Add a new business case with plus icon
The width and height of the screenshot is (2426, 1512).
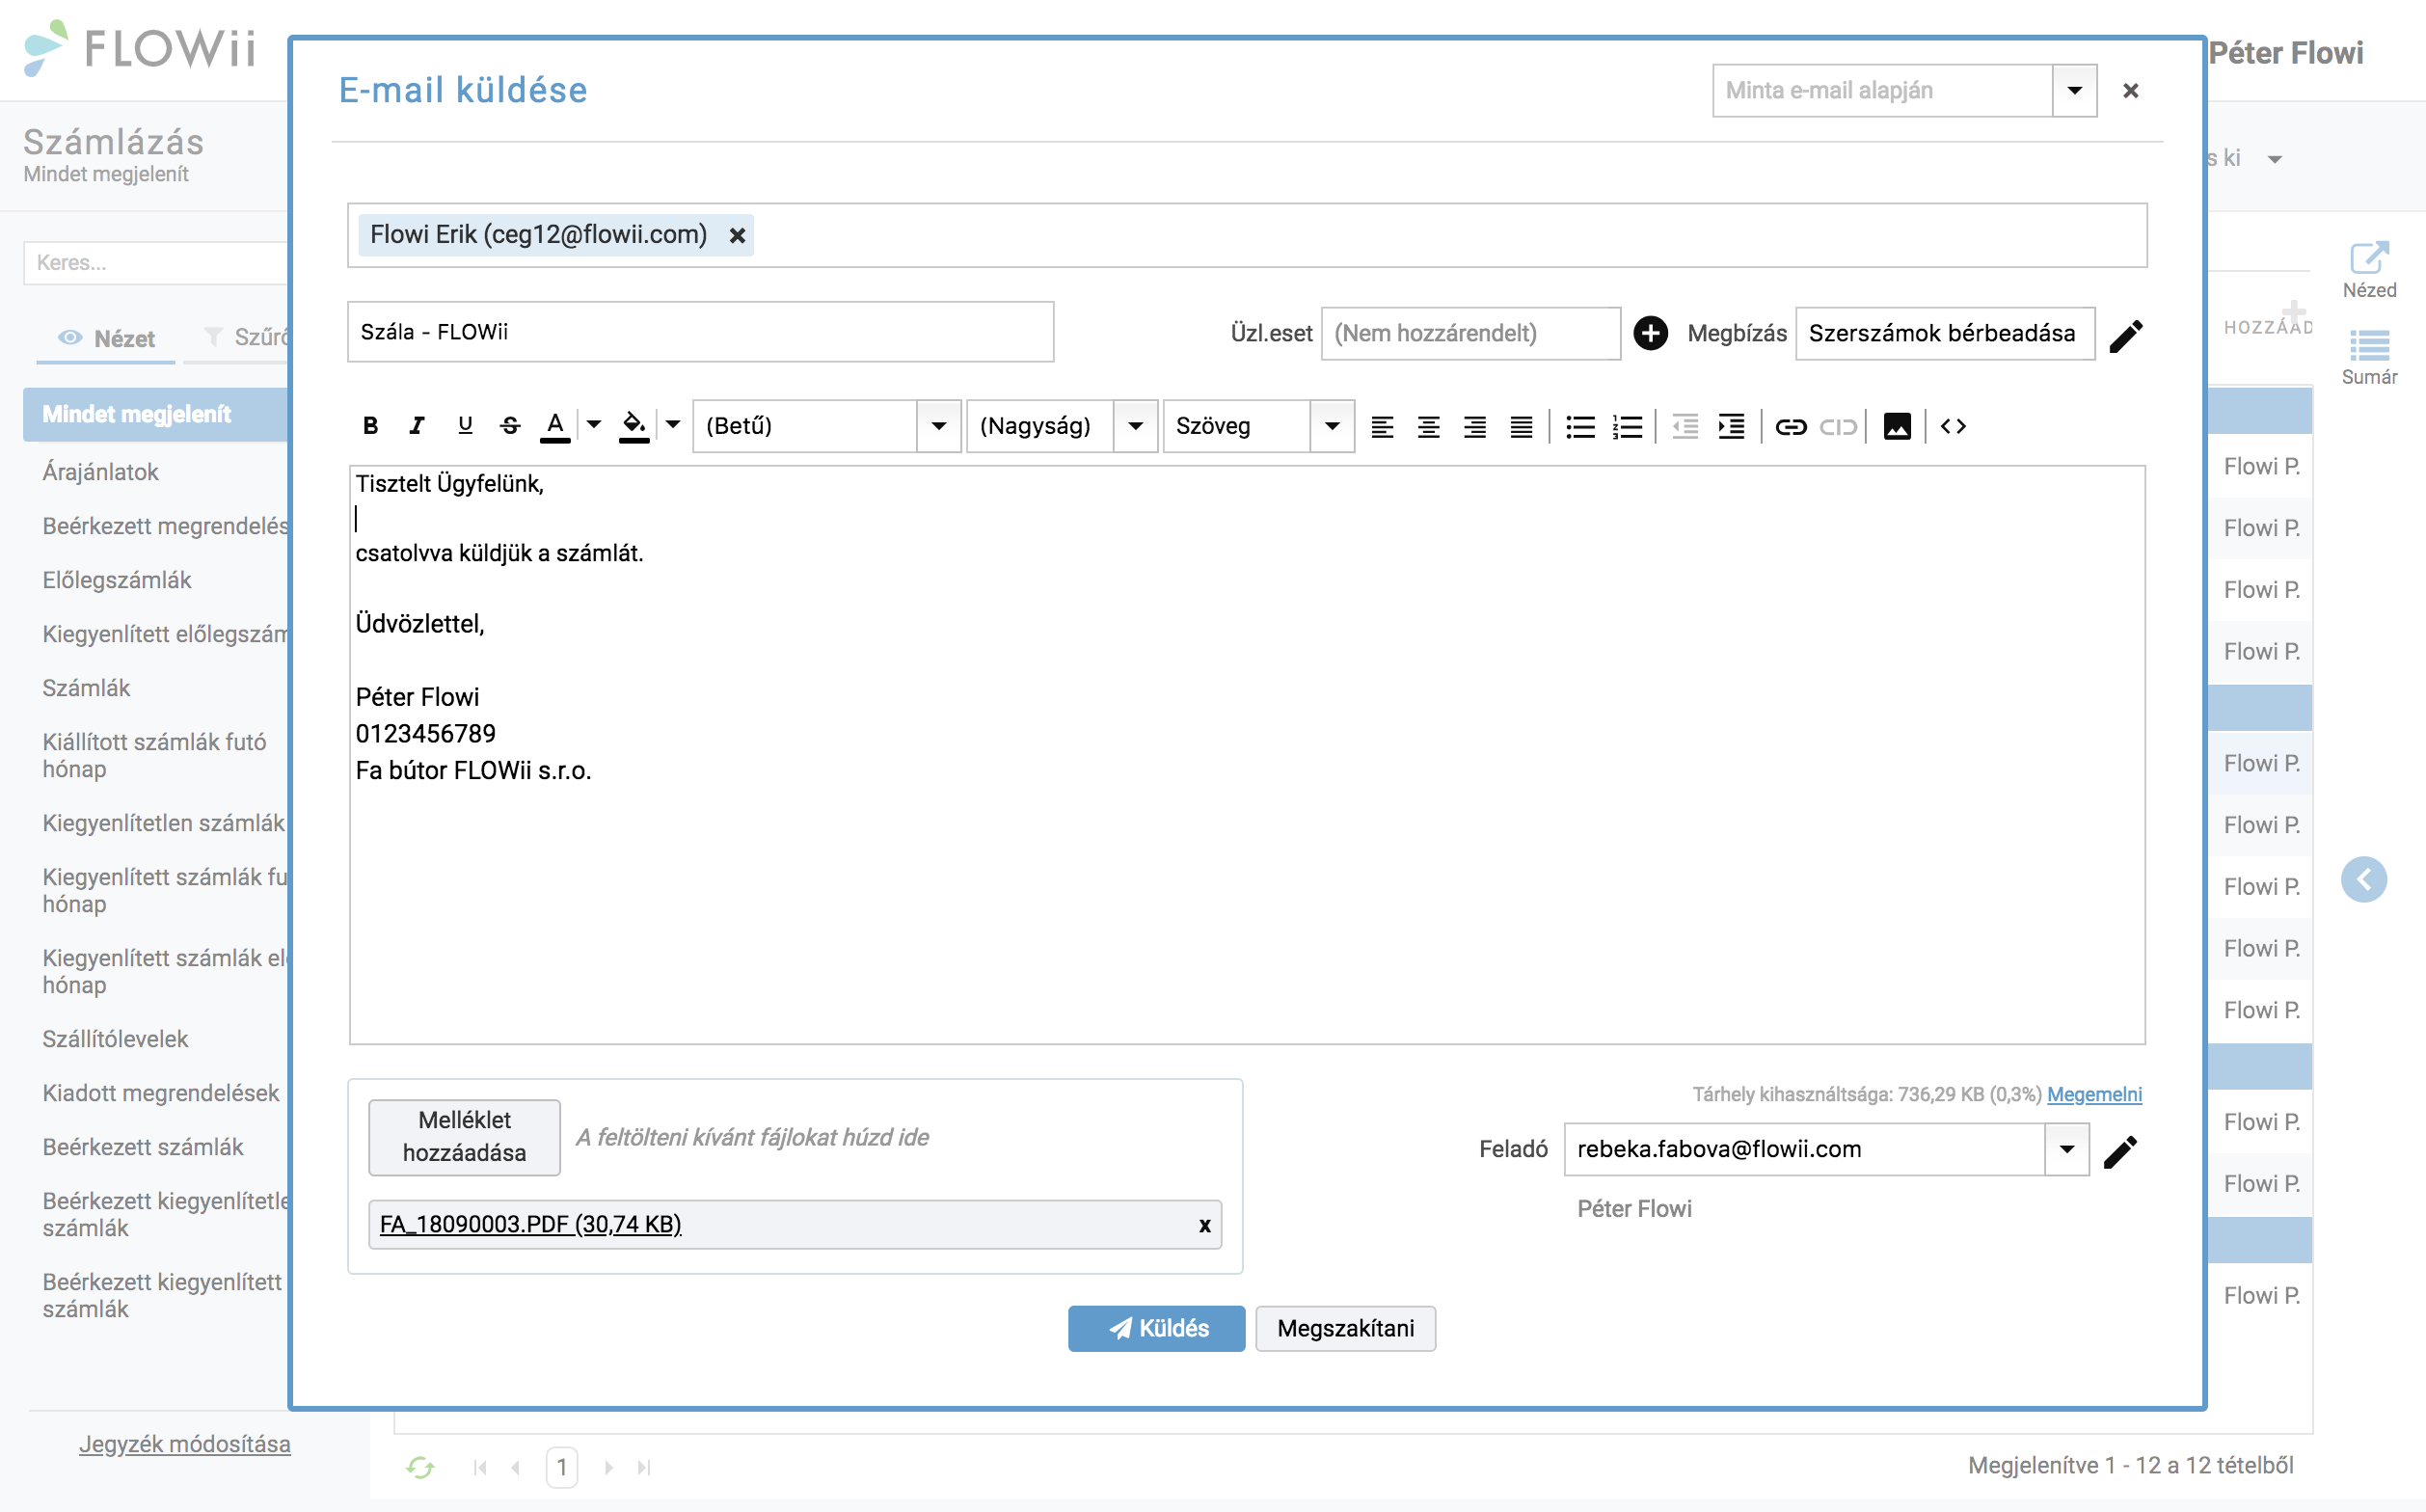(1651, 333)
